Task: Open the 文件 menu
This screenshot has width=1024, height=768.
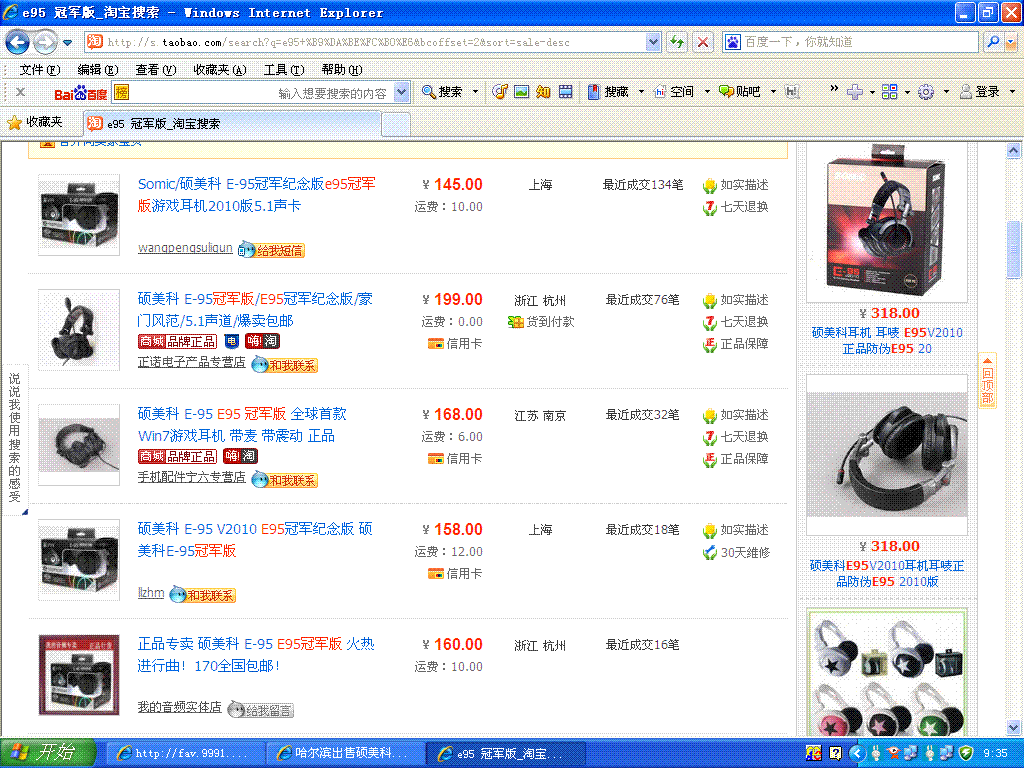Action: coord(40,70)
